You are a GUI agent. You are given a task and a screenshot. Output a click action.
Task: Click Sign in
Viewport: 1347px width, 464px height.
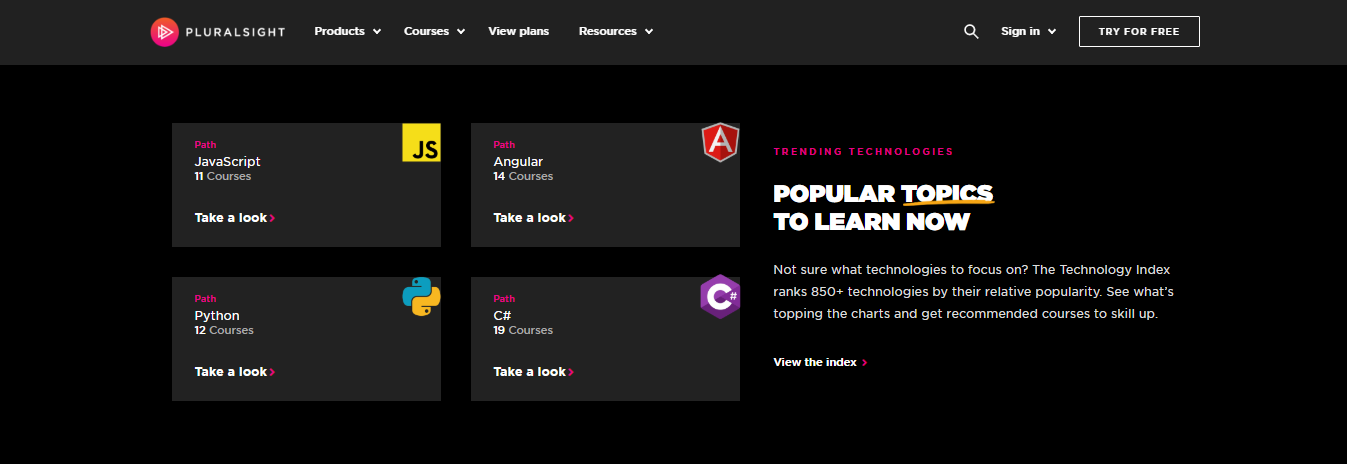[1020, 31]
